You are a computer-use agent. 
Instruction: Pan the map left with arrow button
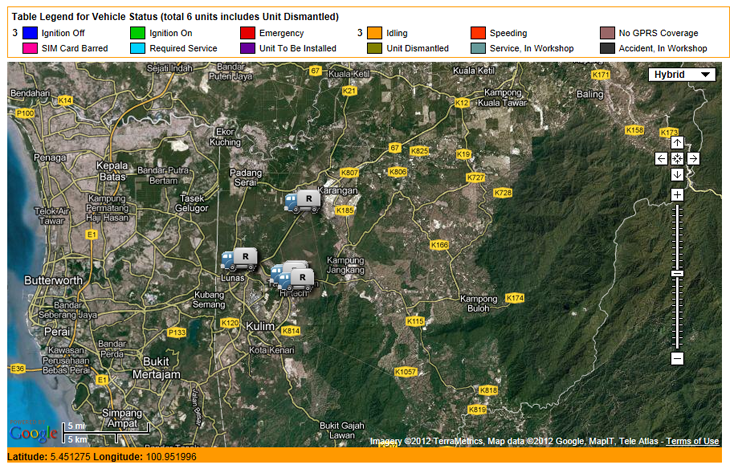click(661, 158)
